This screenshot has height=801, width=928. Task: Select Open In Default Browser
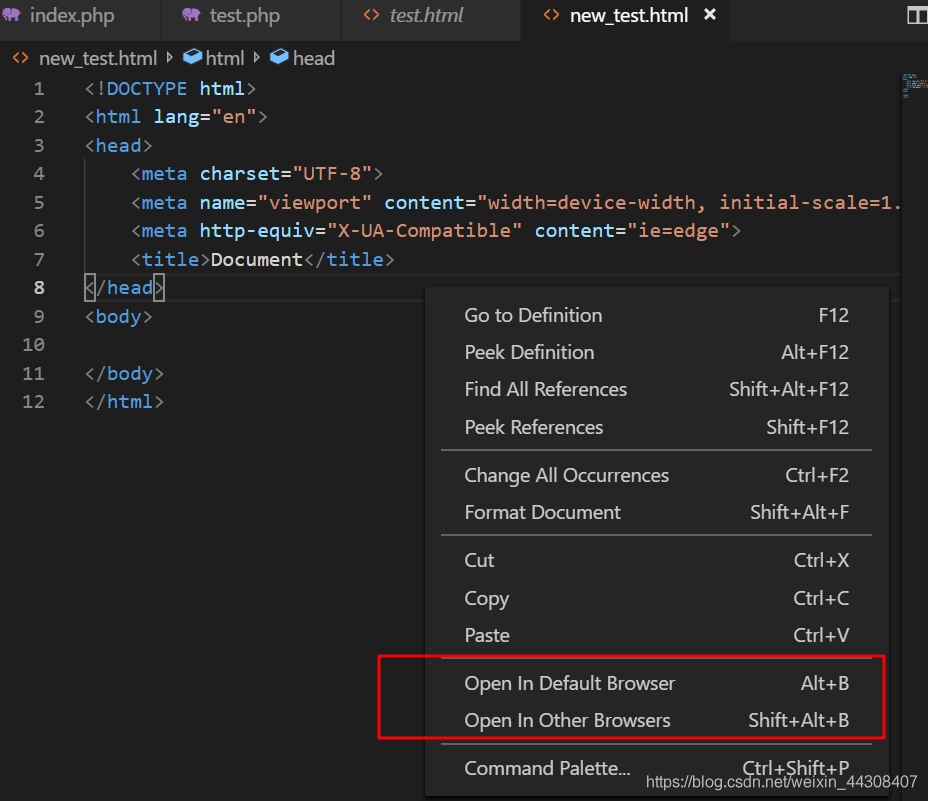pos(656,683)
